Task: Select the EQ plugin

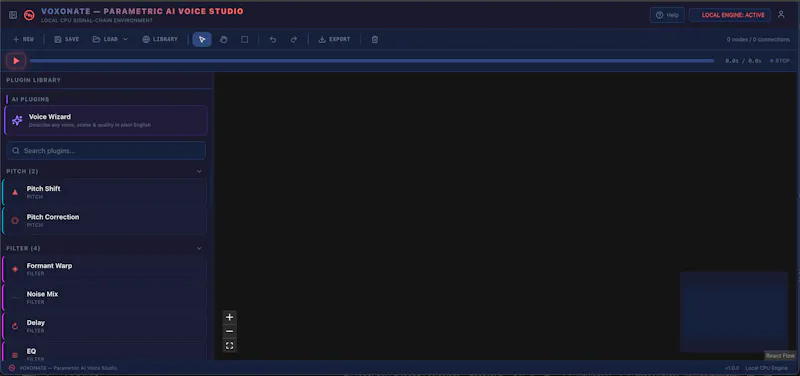Action: coord(105,351)
